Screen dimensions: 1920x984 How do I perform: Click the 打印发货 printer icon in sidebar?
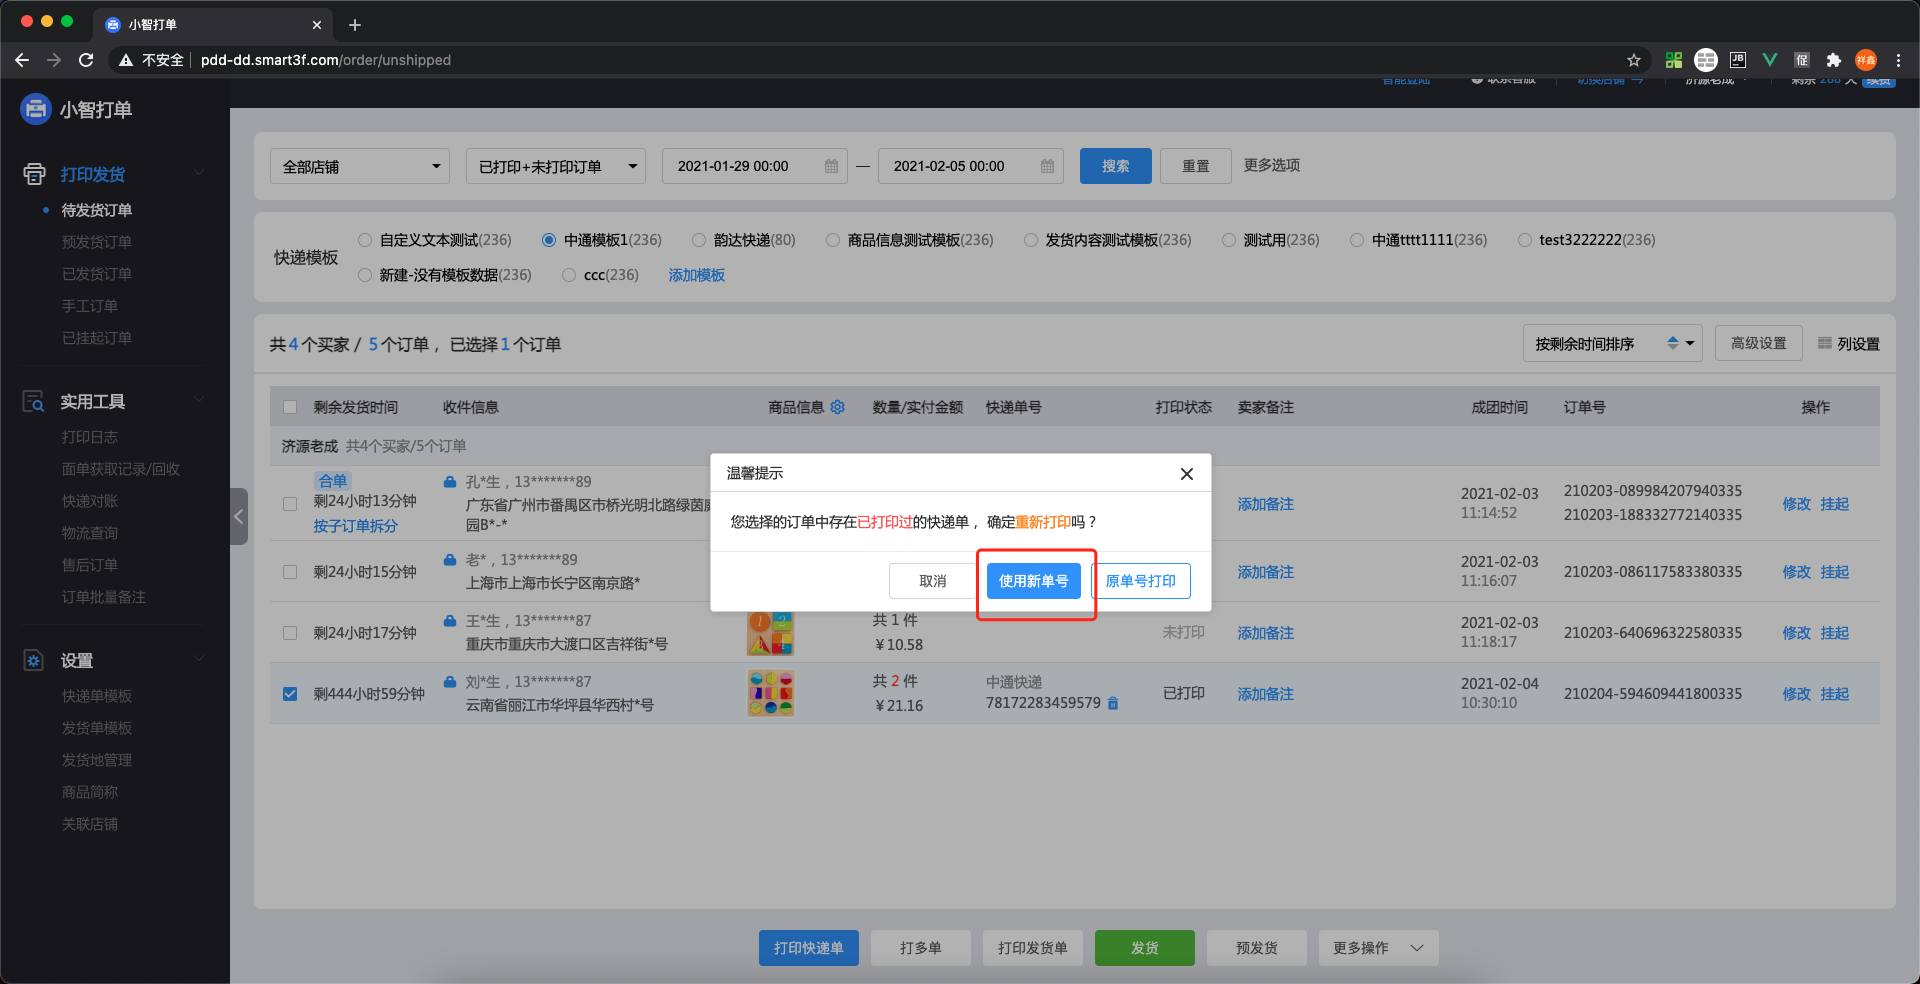34,174
